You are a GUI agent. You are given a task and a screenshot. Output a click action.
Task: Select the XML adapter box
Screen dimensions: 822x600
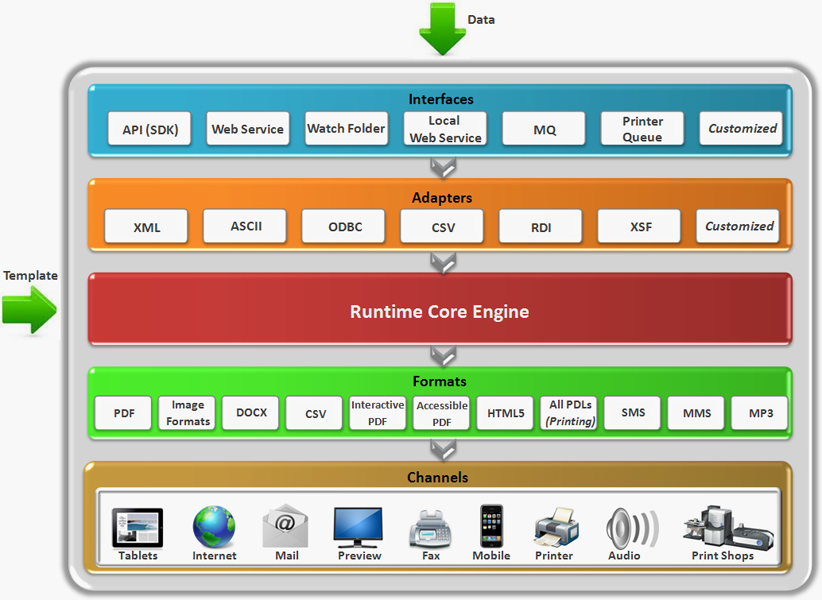point(146,226)
